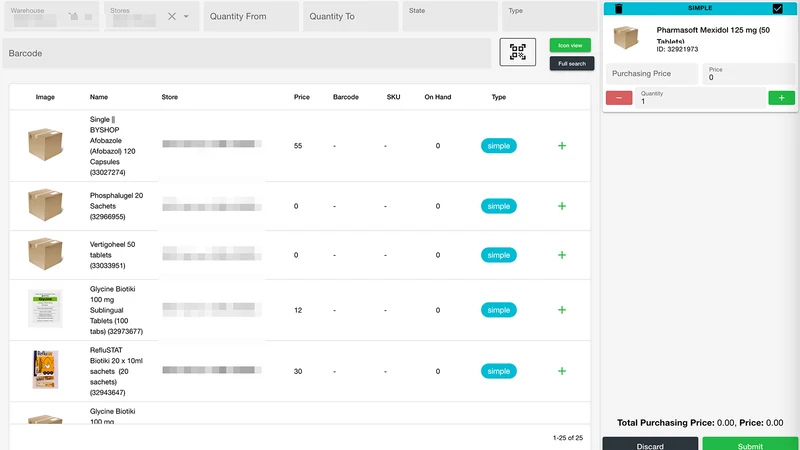Image resolution: width=800 pixels, height=450 pixels.
Task: Click the simple tag for Afobazole row
Action: pyautogui.click(x=498, y=146)
